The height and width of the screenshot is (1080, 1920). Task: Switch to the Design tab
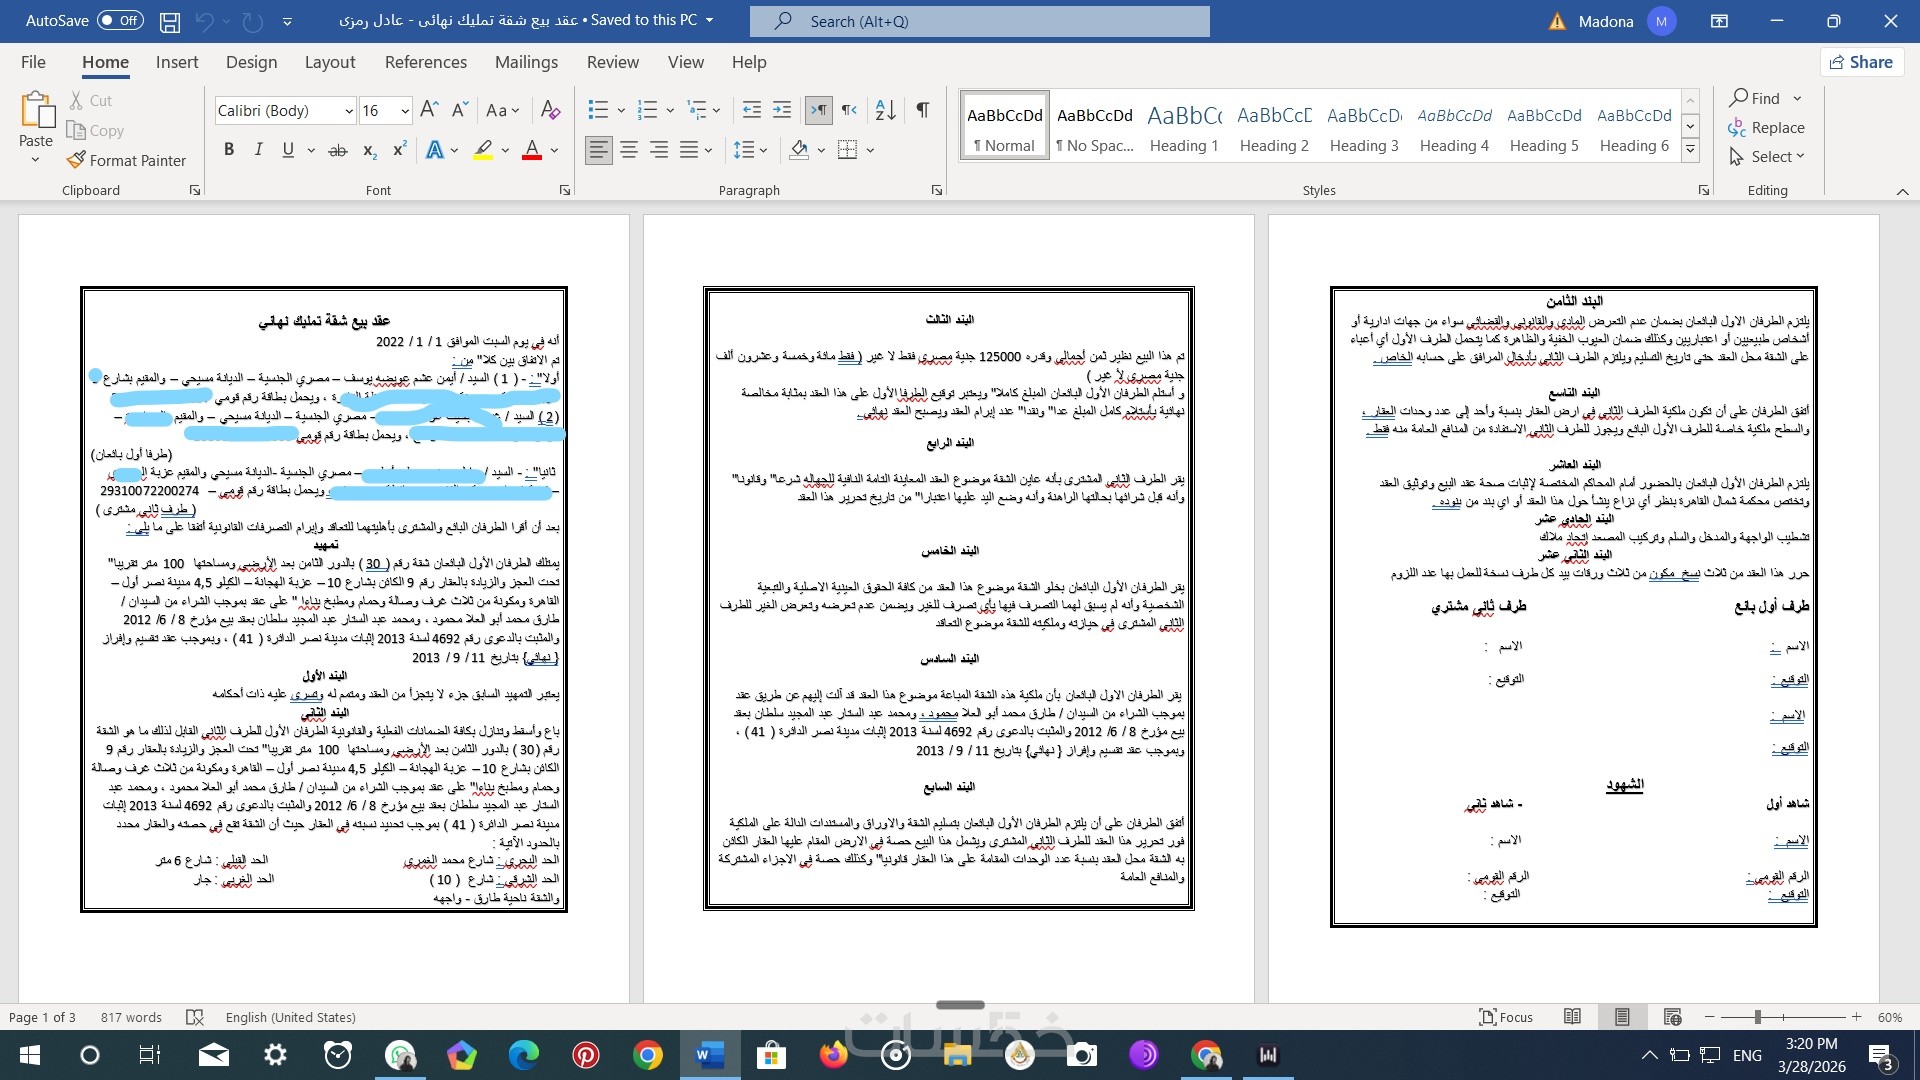pyautogui.click(x=251, y=62)
